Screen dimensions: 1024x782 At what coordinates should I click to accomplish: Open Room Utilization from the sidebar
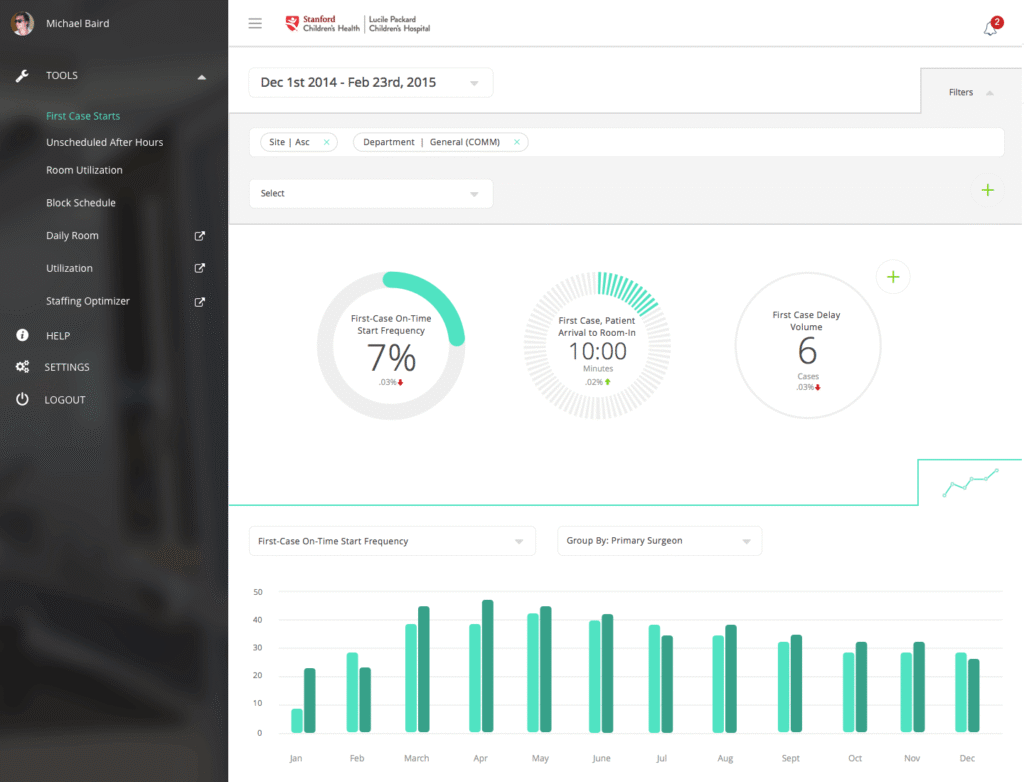point(84,170)
